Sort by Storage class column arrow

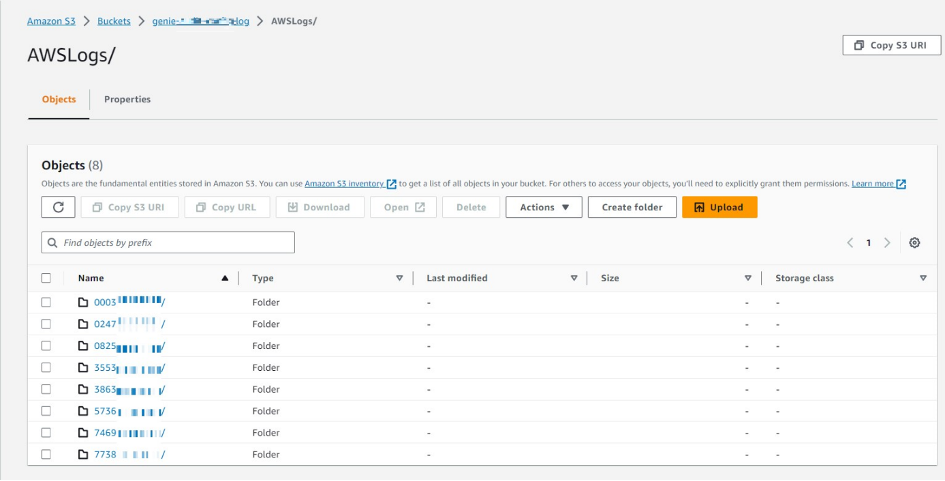[x=923, y=278]
